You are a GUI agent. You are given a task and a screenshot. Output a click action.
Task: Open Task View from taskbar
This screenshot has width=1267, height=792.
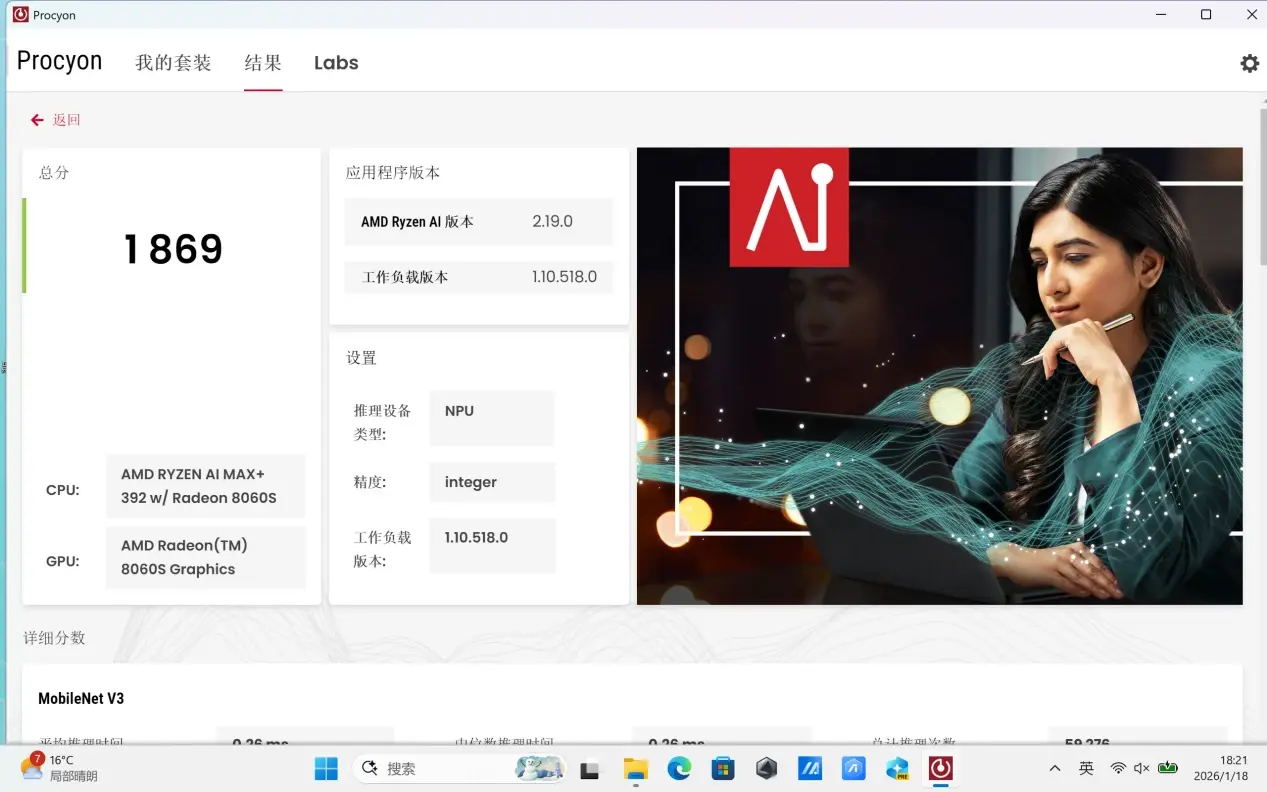pyautogui.click(x=590, y=768)
